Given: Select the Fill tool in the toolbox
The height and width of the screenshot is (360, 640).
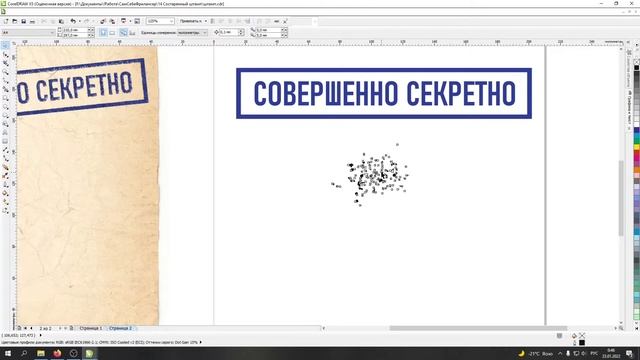Looking at the screenshot, I should (x=6, y=193).
